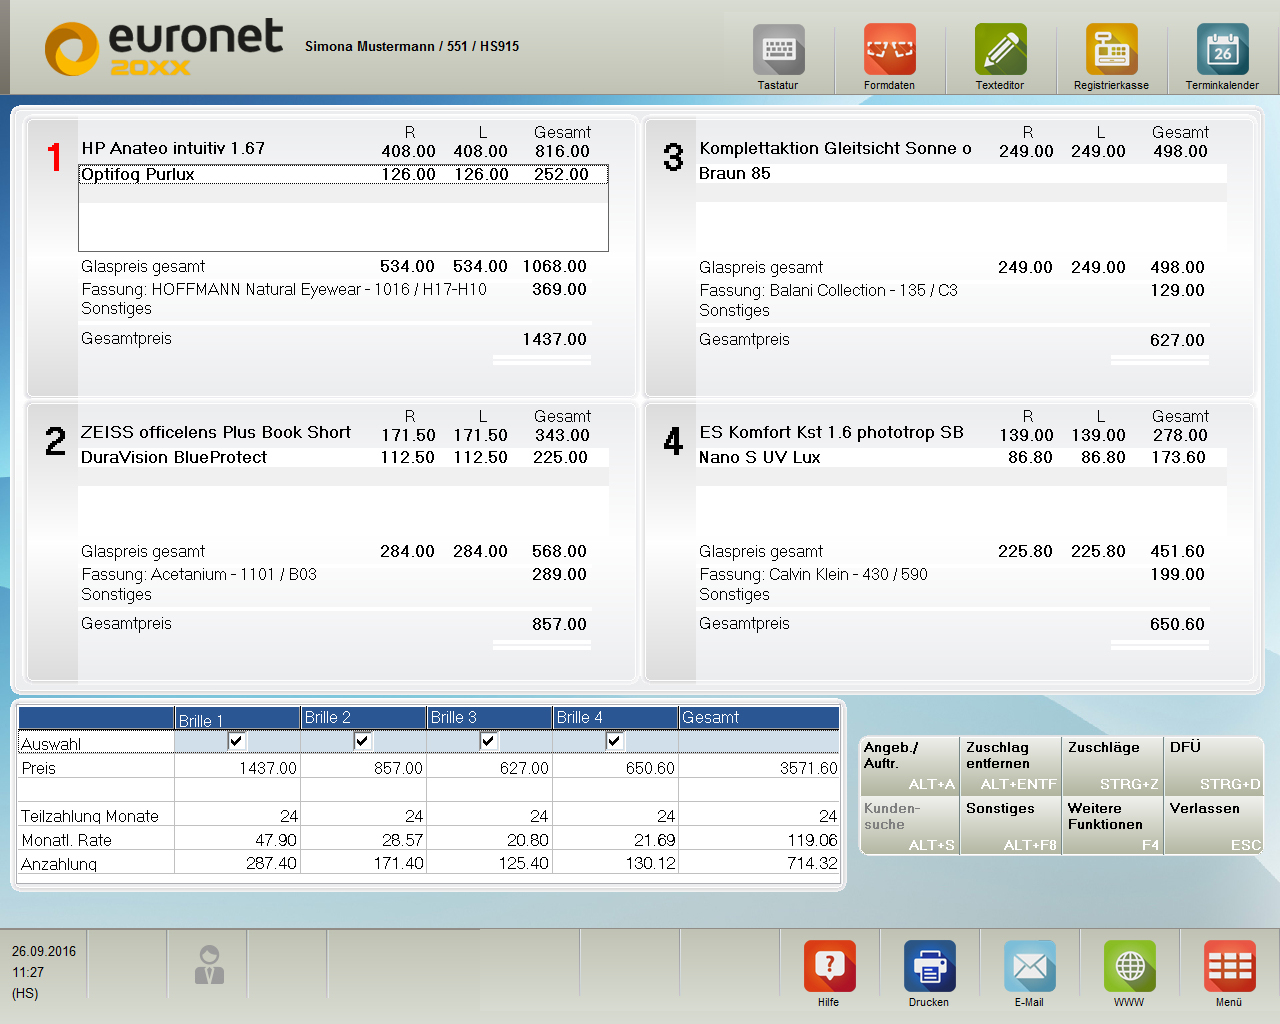The height and width of the screenshot is (1024, 1280).
Task: Click ZEISS officelens Plus Book Short
Action: tap(216, 432)
